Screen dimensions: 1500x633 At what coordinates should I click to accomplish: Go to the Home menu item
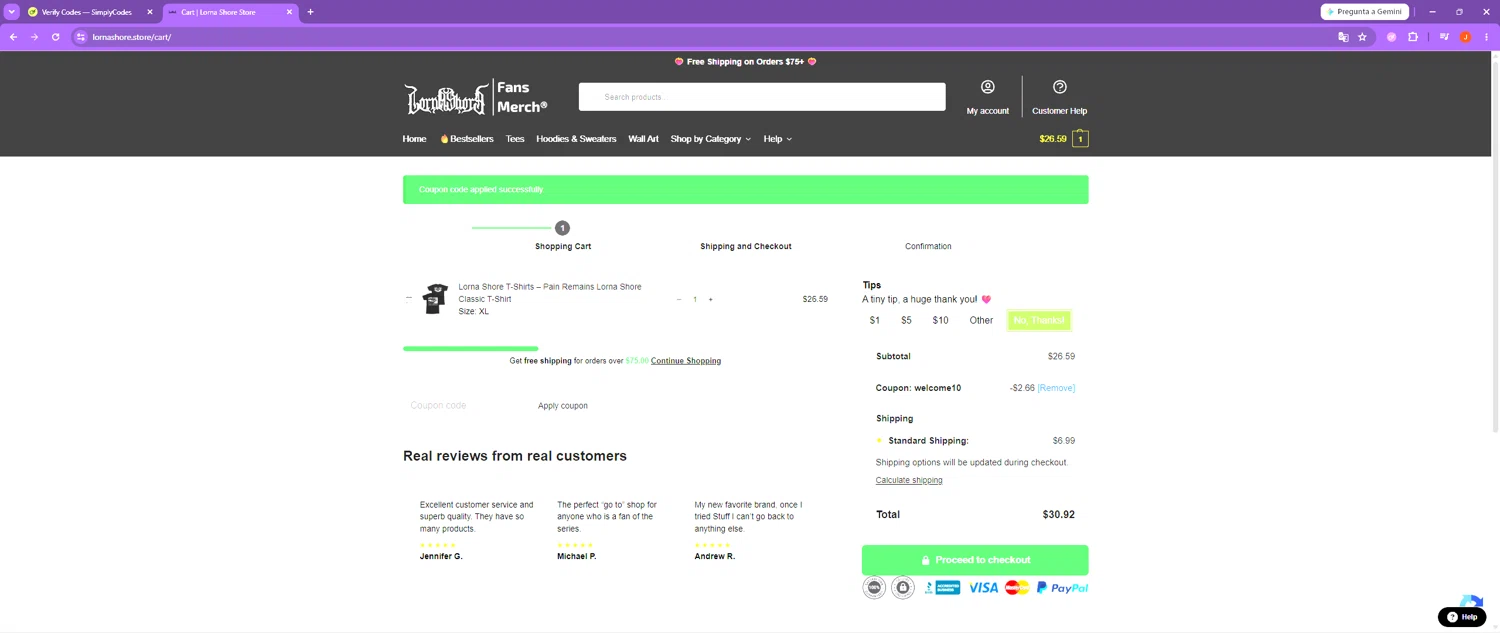pyautogui.click(x=414, y=139)
